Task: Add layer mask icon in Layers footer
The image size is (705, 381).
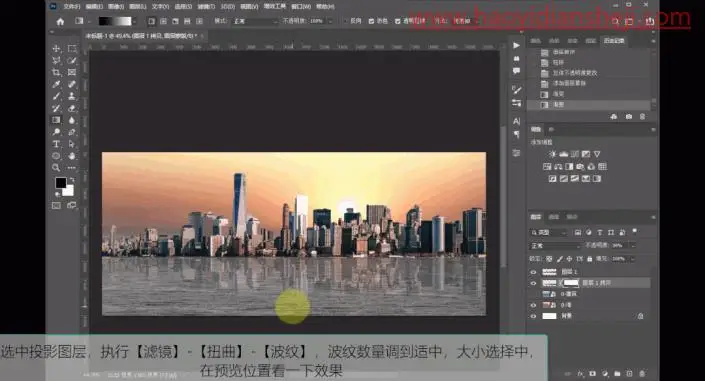Action: click(593, 373)
